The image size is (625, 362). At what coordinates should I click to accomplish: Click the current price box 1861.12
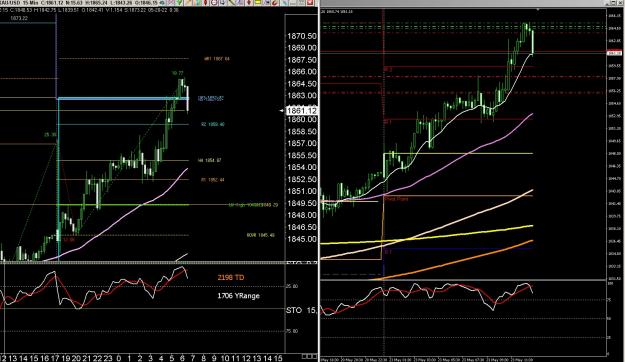302,110
